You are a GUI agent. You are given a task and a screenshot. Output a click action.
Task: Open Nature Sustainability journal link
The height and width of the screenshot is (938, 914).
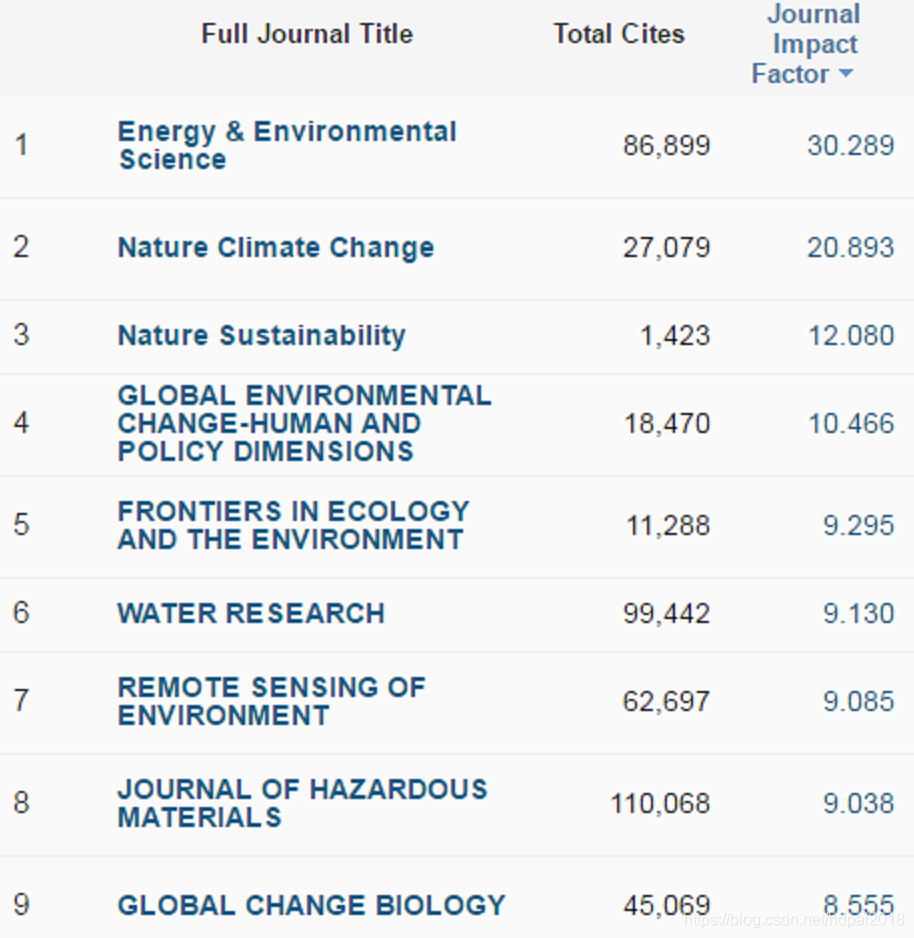click(261, 335)
